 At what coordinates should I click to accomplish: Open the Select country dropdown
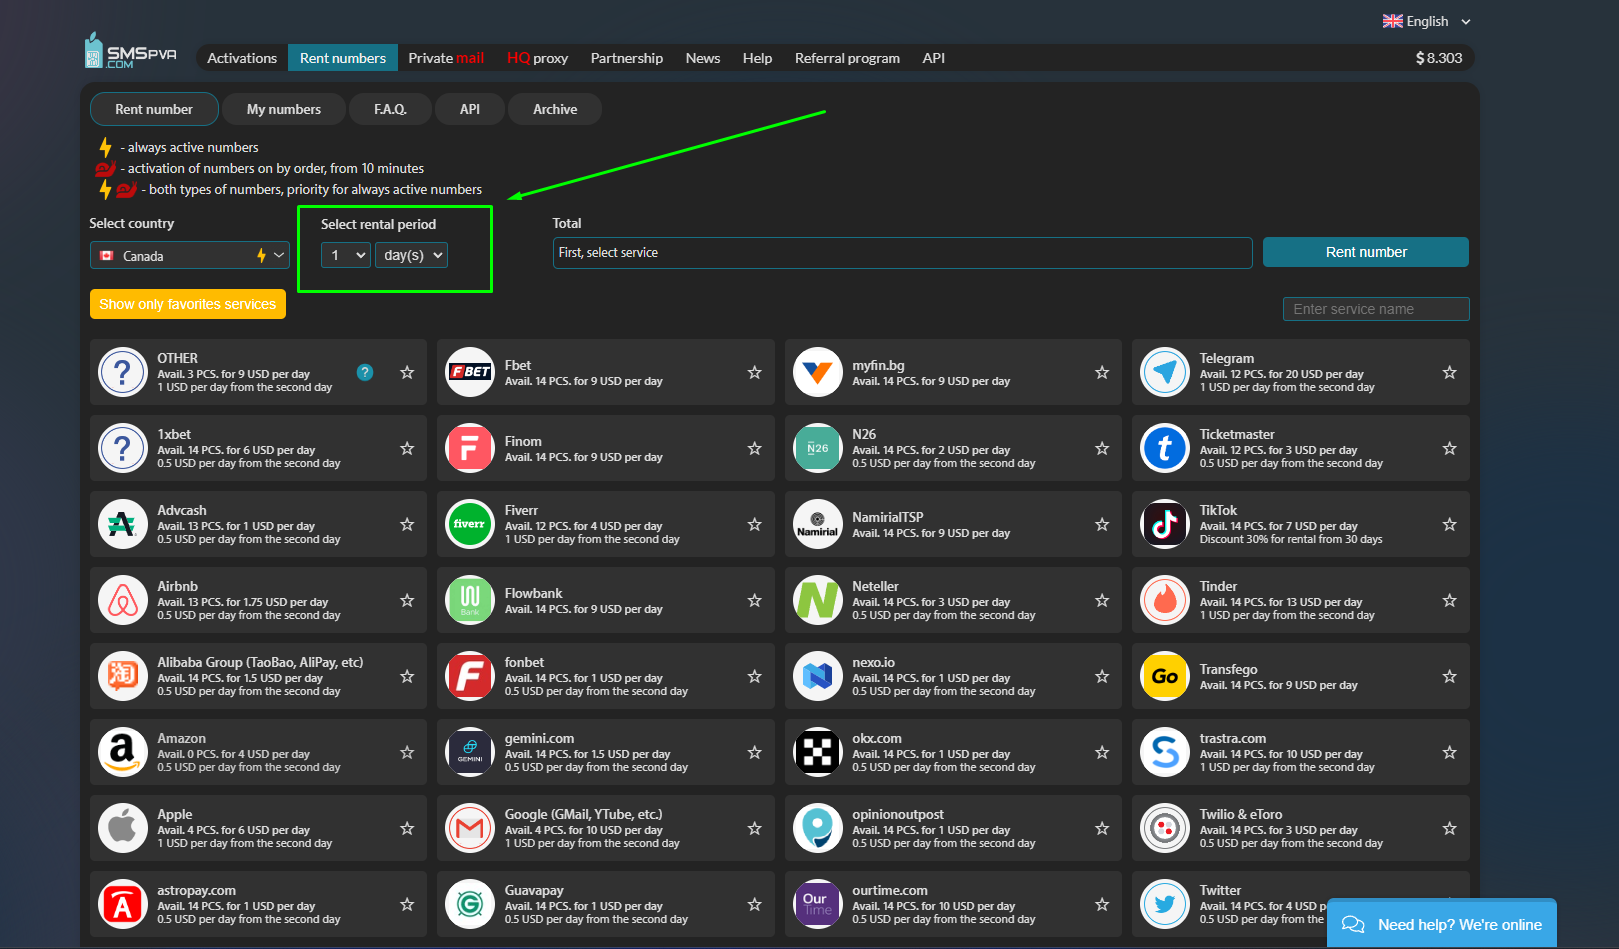click(x=190, y=256)
